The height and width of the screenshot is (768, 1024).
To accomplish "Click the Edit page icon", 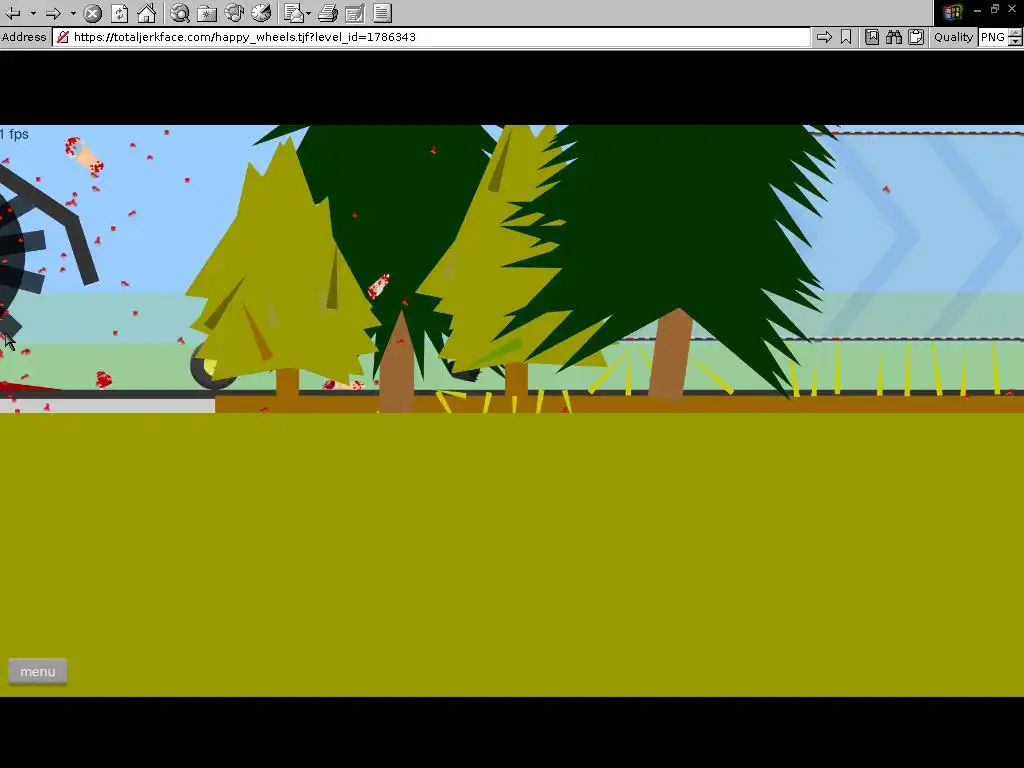I will click(355, 13).
